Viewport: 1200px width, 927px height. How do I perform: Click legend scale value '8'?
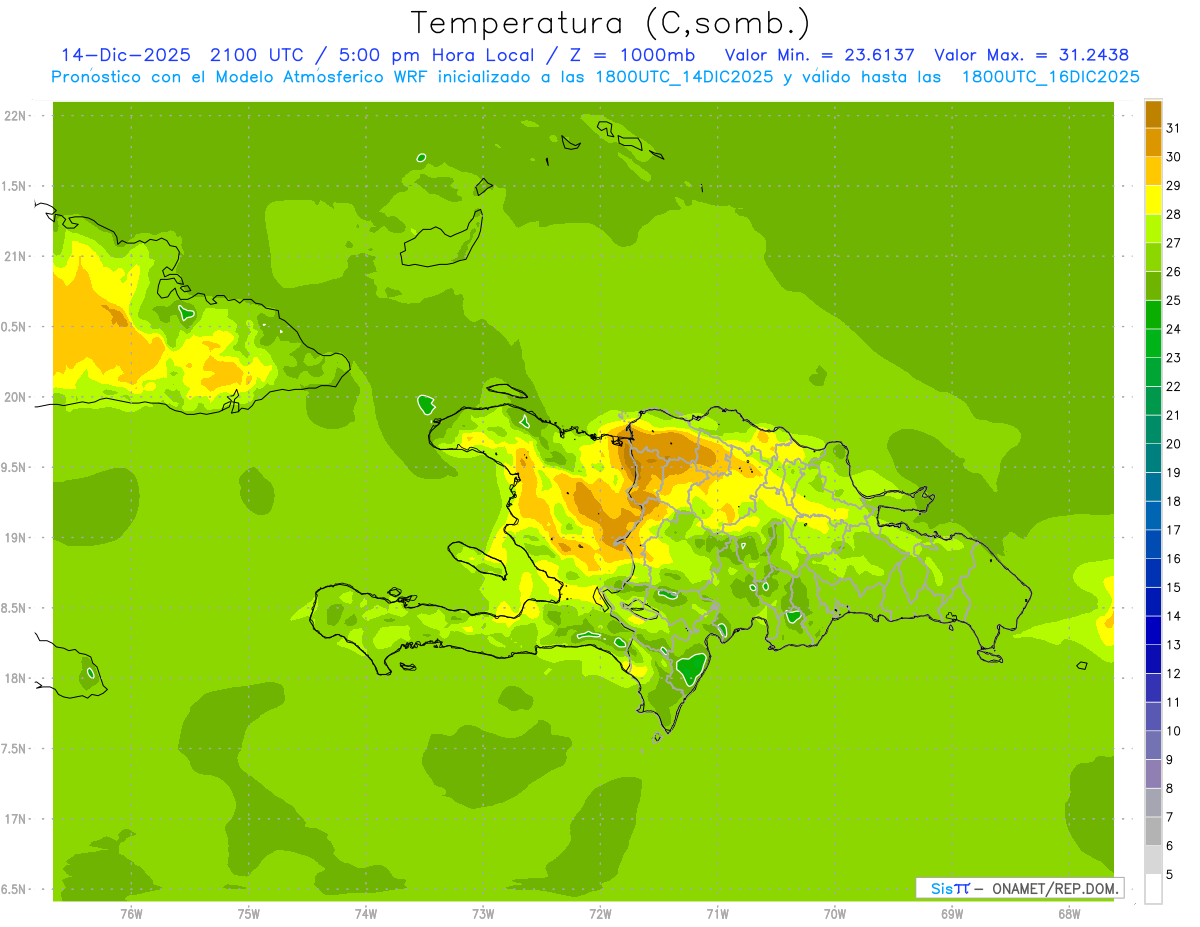1170,789
